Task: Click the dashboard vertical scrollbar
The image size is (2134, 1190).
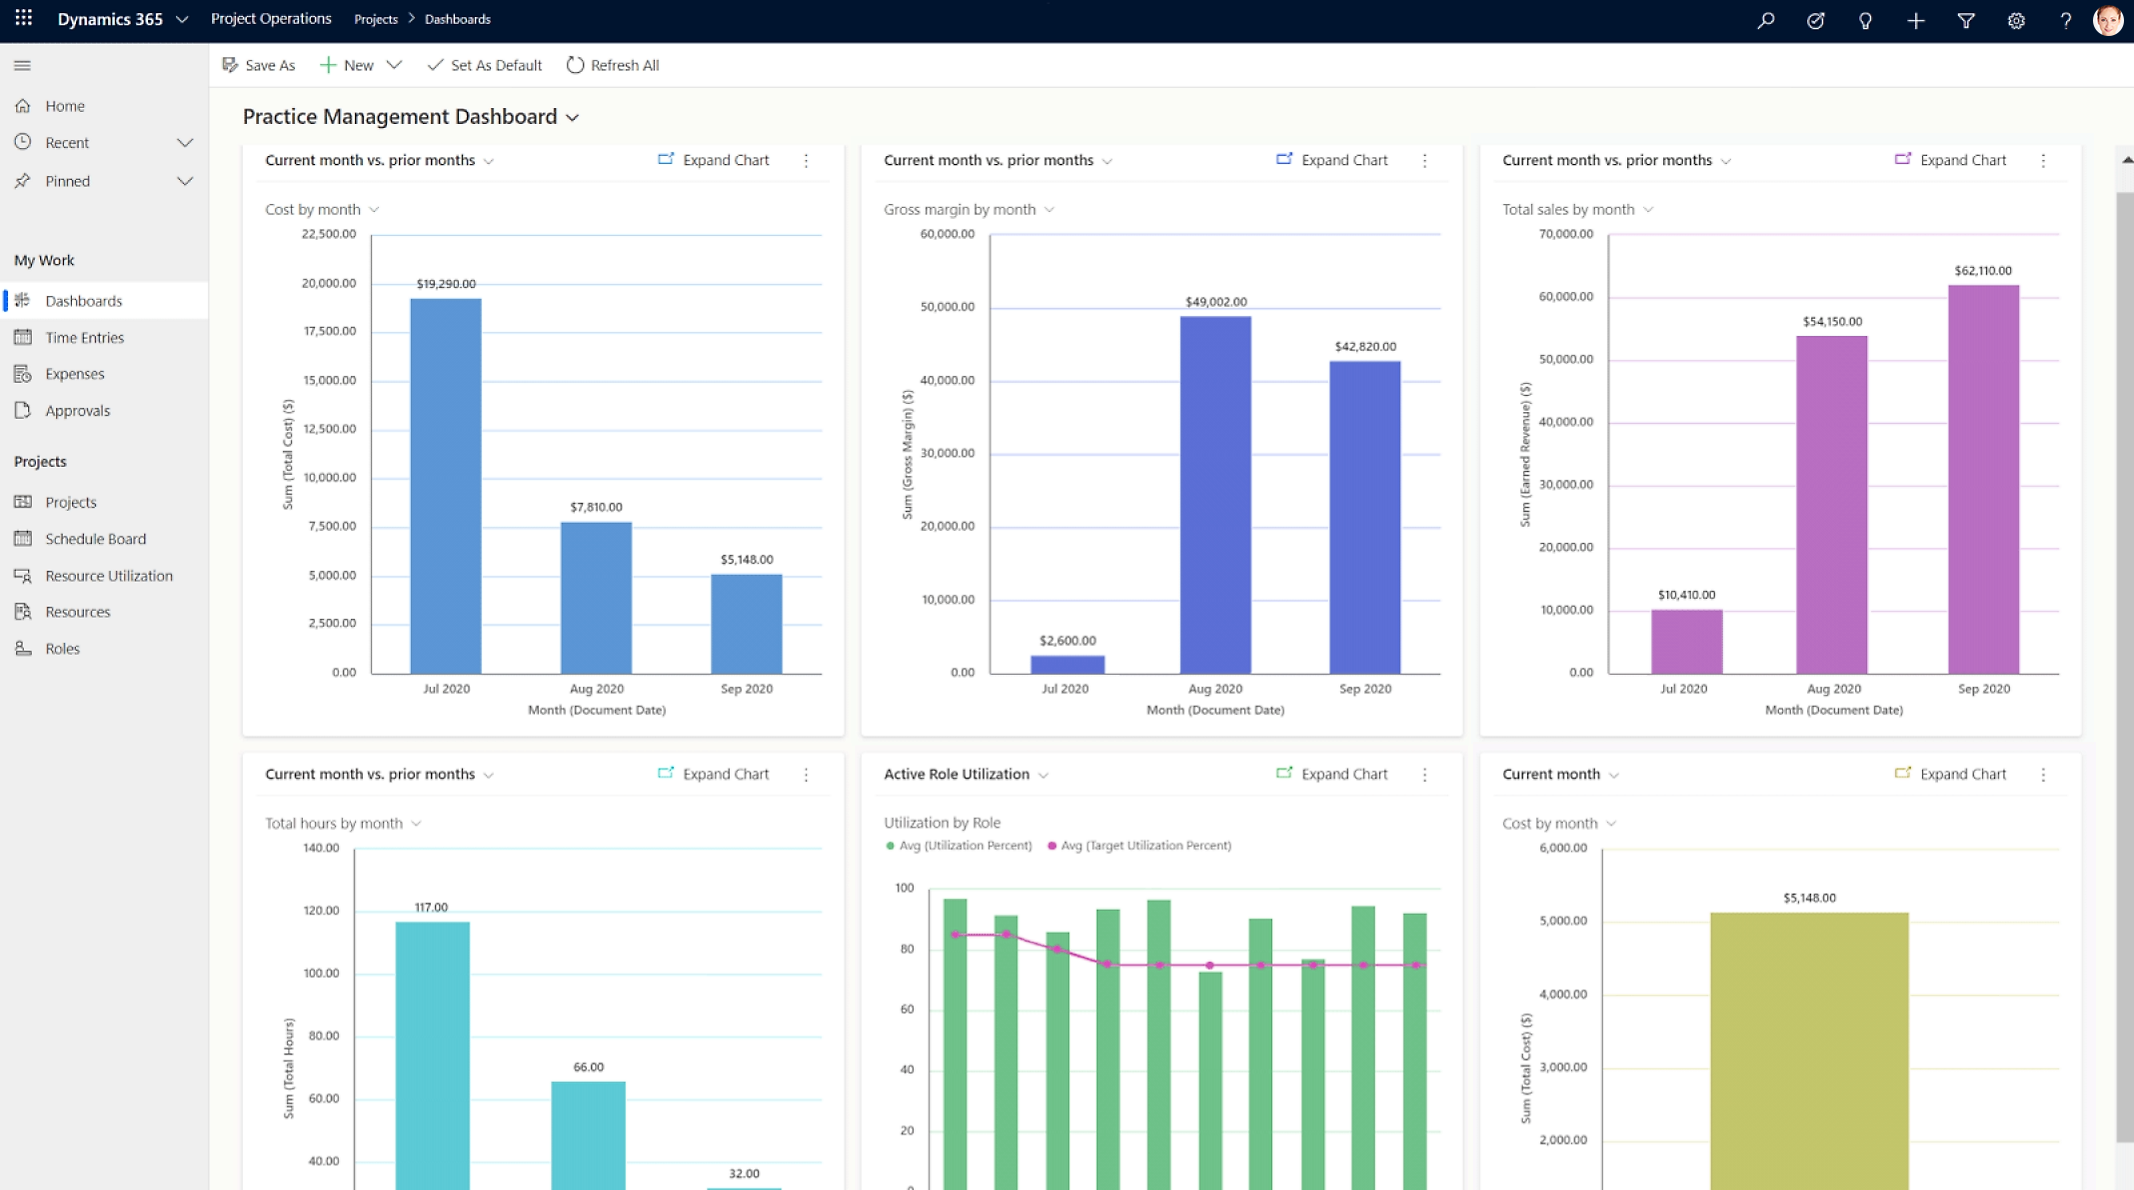Action: pyautogui.click(x=2124, y=660)
